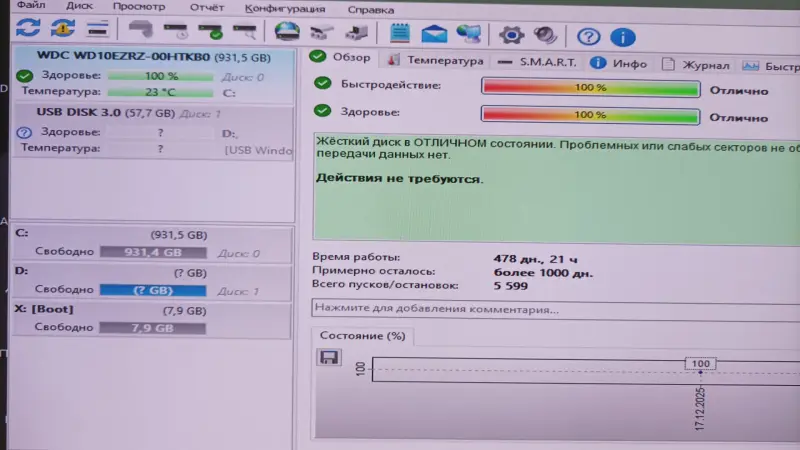
Task: Click the Здоровье 100 % bar in overview
Action: 590,115
